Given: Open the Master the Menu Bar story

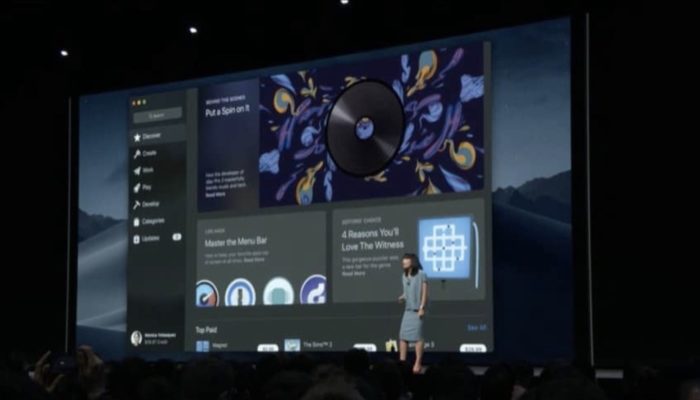Looking at the screenshot, I should click(236, 242).
